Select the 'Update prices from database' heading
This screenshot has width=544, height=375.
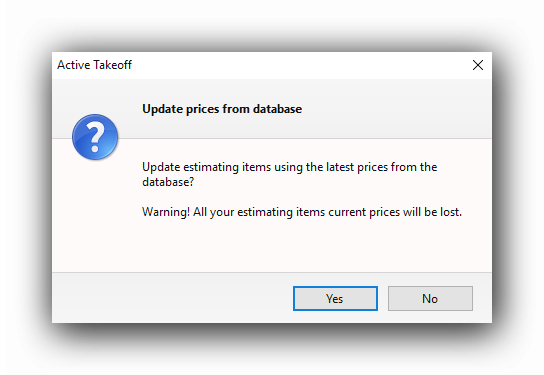coord(222,109)
